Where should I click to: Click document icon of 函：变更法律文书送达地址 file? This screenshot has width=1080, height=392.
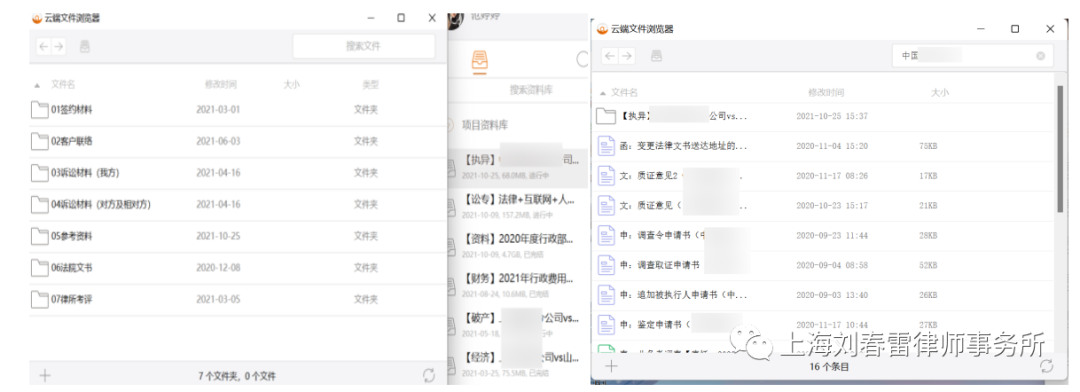605,146
